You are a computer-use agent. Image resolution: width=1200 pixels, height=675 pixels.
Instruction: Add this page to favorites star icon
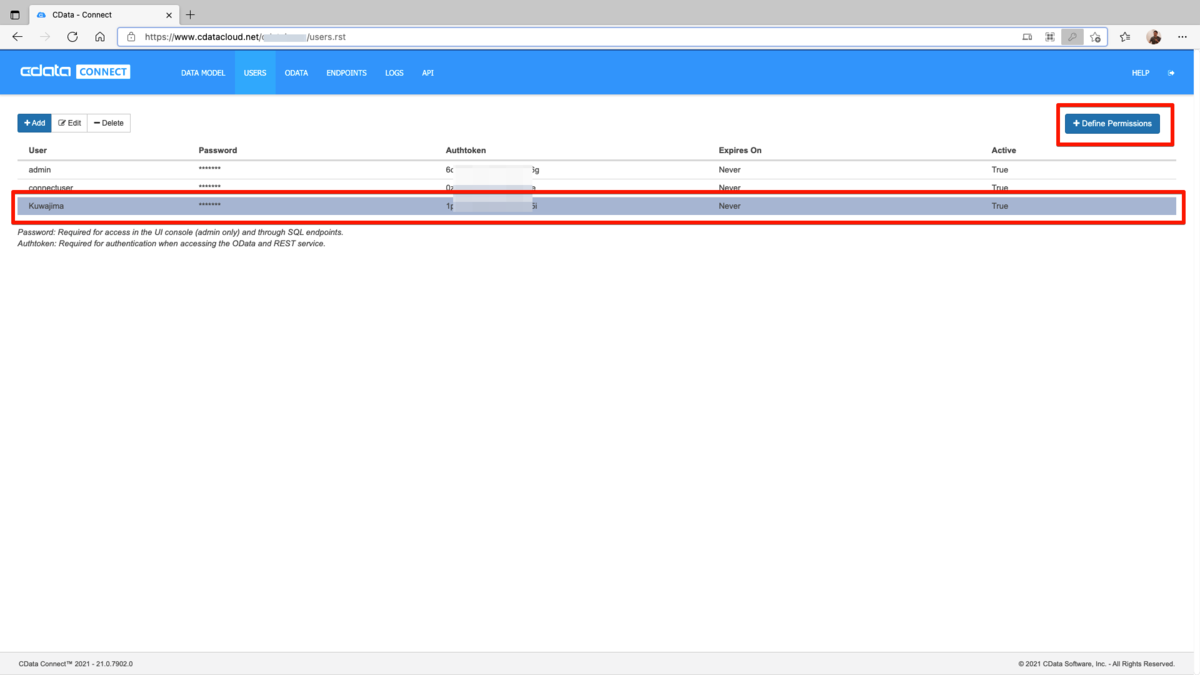(x=1095, y=37)
